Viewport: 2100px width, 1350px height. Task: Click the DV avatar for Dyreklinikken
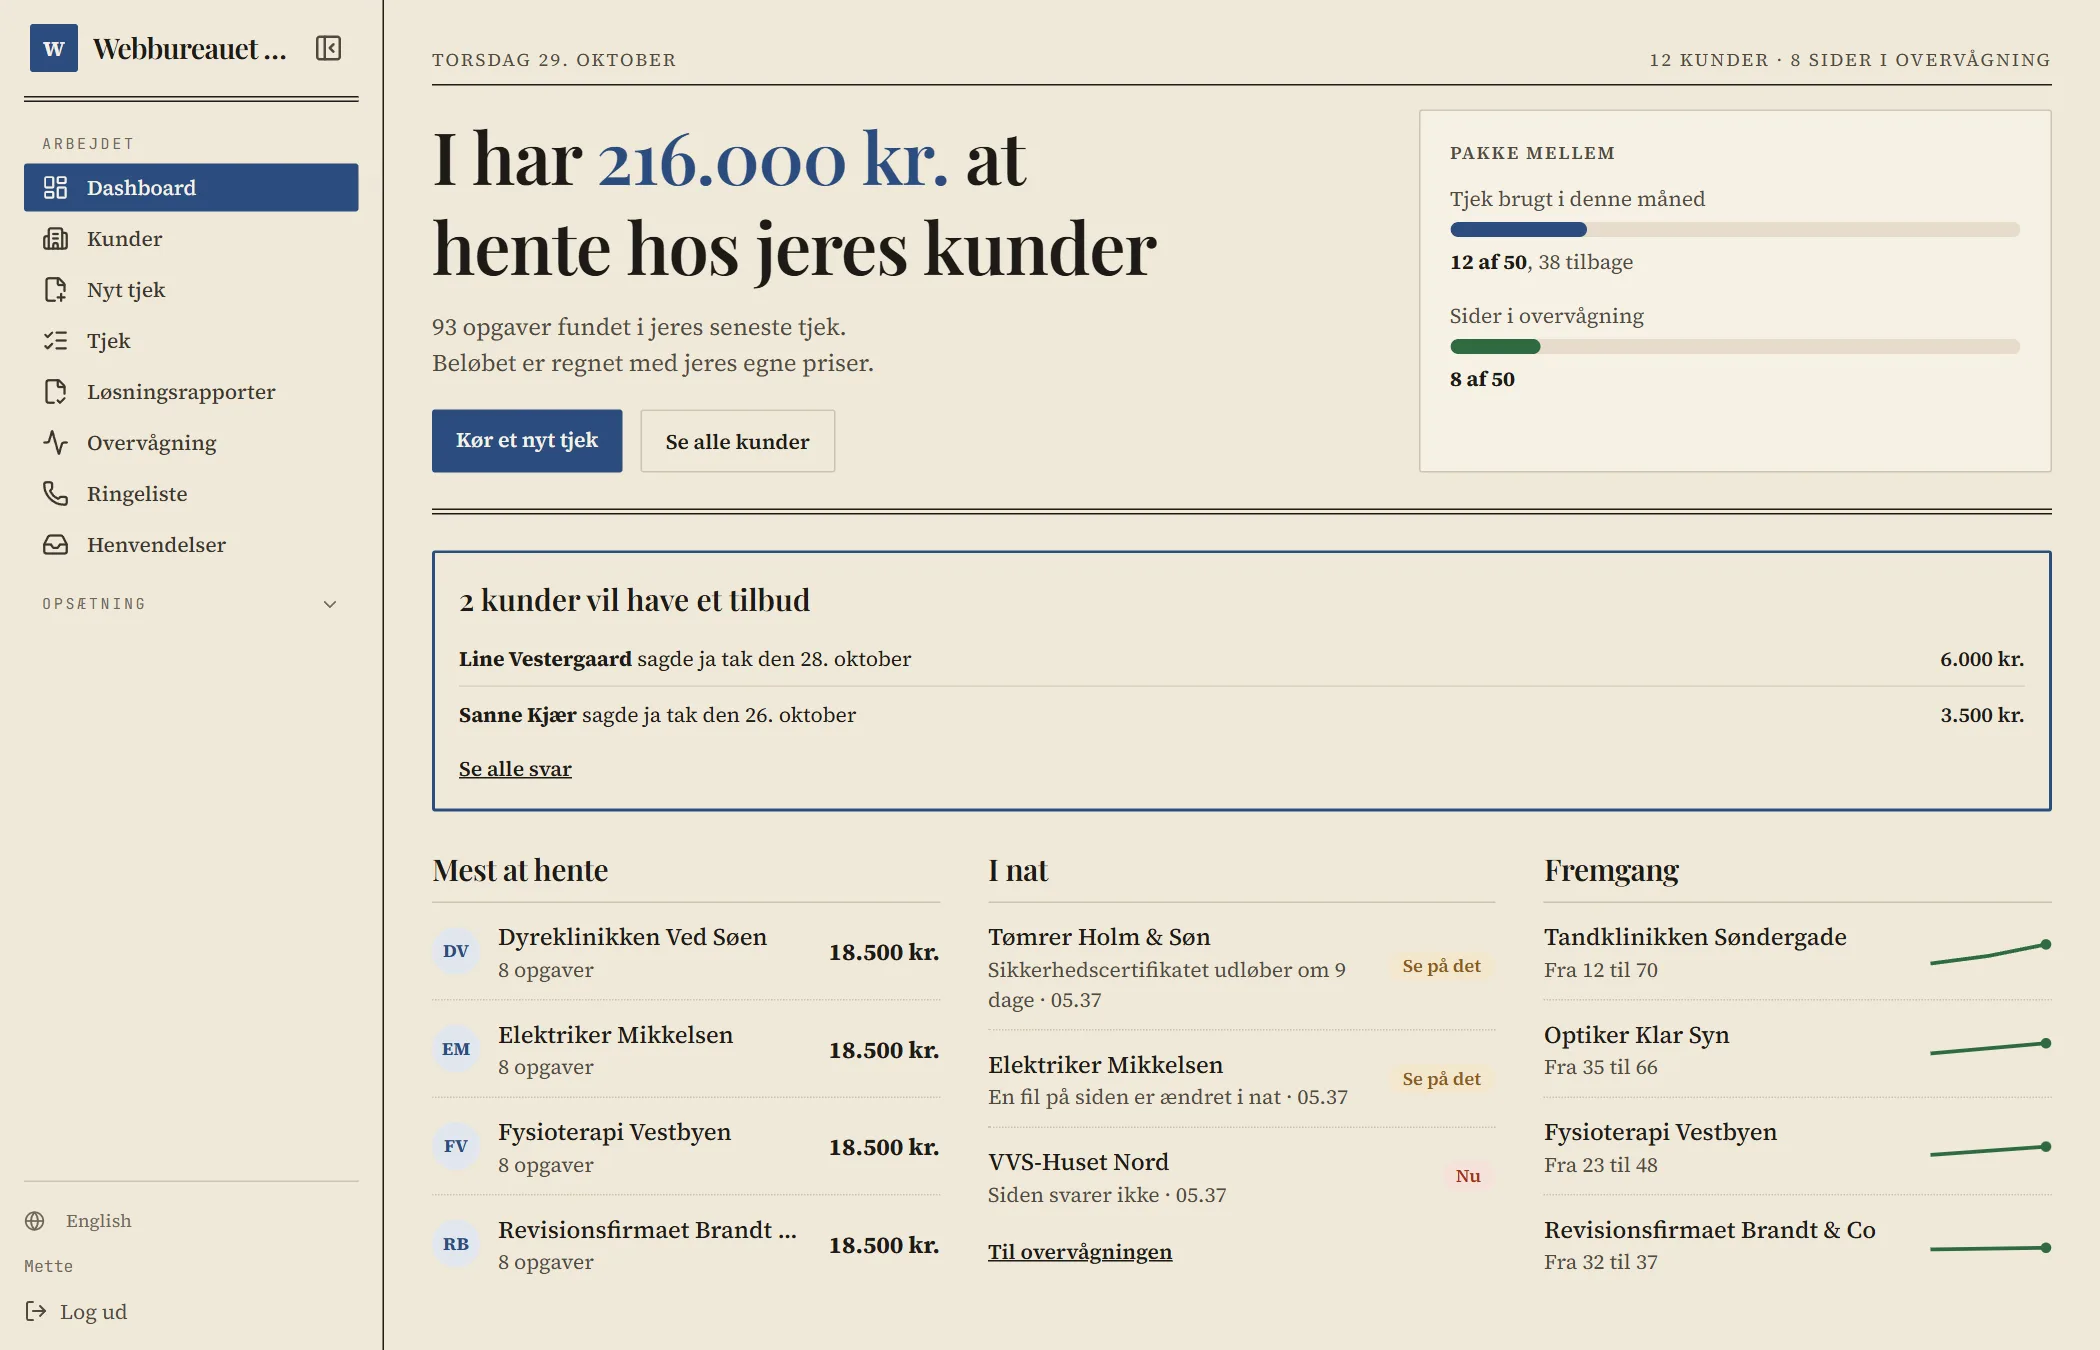(x=456, y=951)
